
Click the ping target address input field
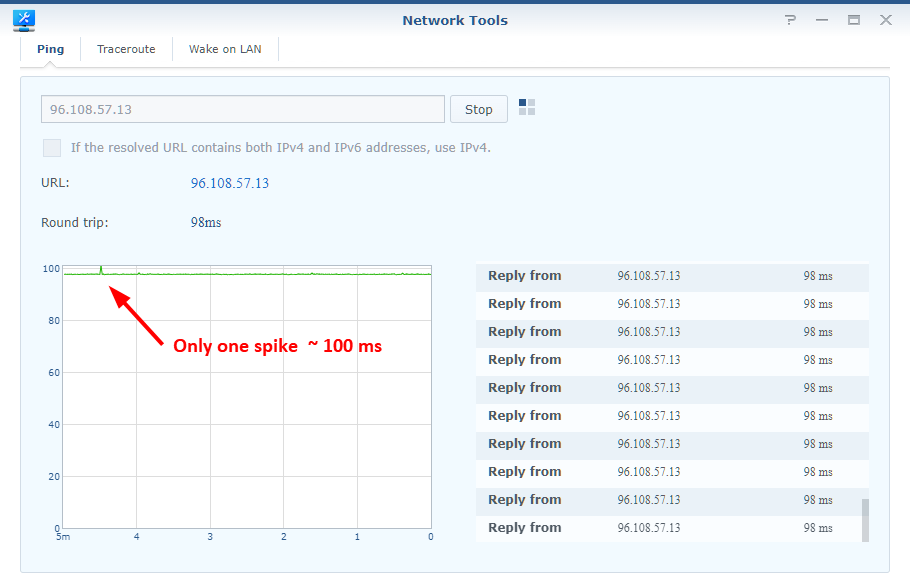click(242, 108)
